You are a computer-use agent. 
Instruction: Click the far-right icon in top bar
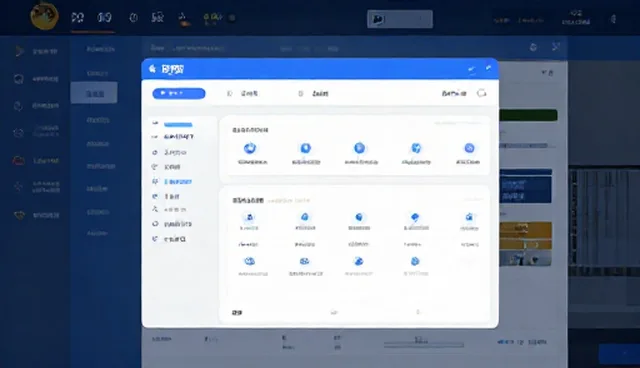click(613, 19)
